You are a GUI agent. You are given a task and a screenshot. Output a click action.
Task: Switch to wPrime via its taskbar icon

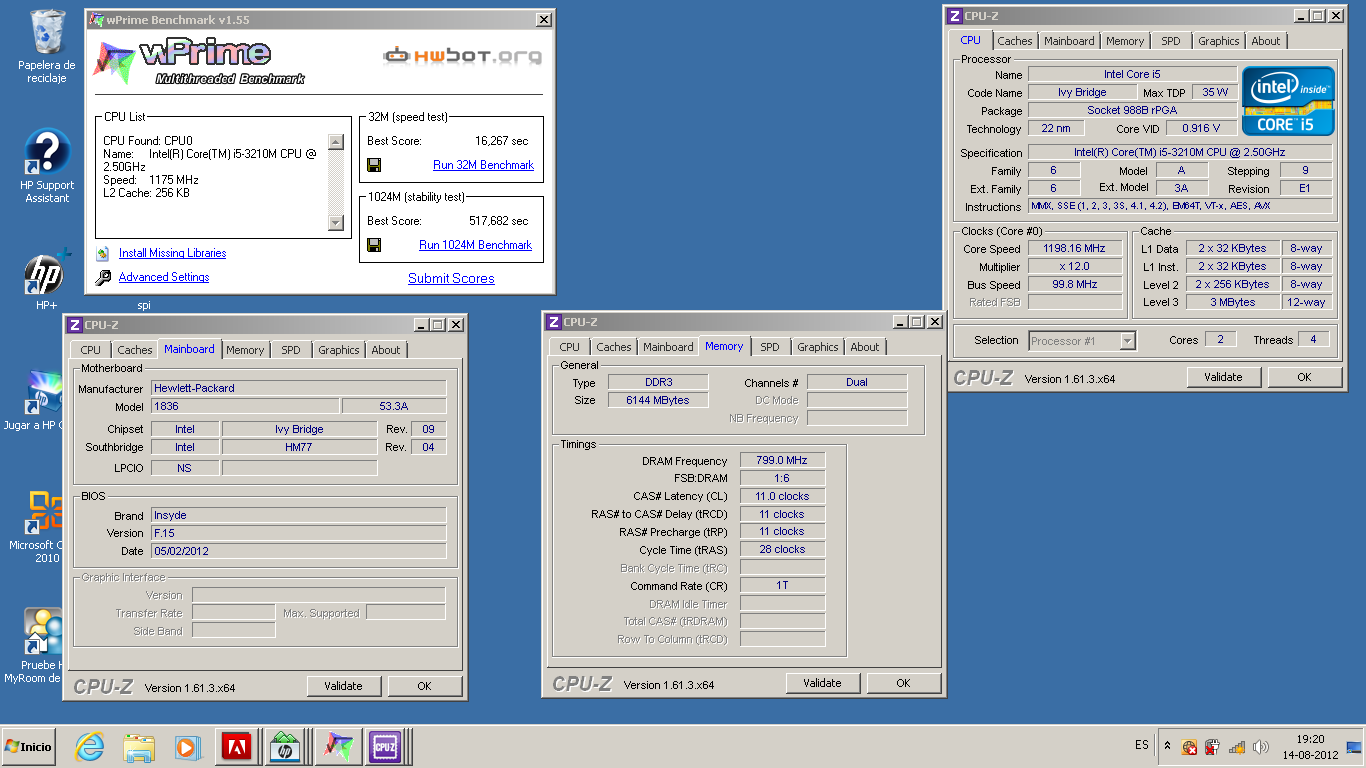click(x=337, y=747)
